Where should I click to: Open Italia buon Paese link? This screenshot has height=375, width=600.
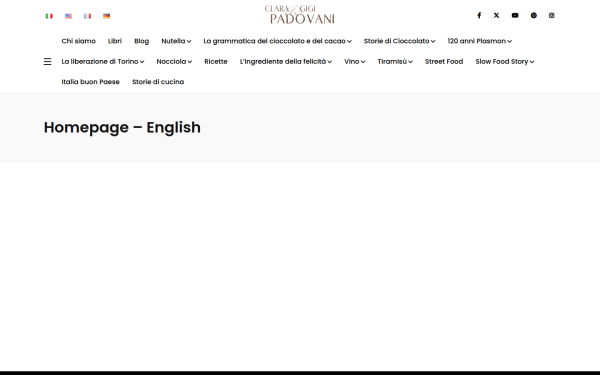pos(90,82)
